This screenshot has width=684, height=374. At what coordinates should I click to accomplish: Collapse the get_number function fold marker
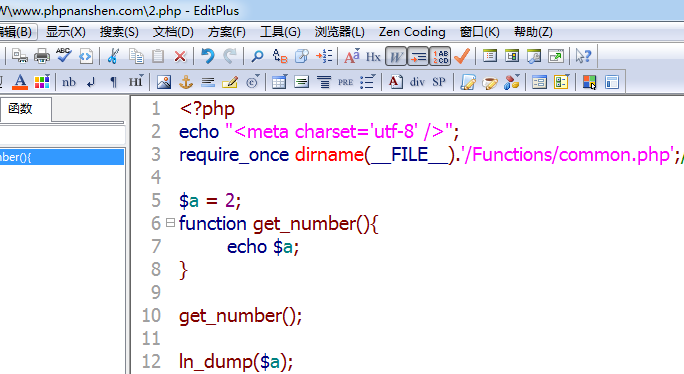[x=171, y=223]
